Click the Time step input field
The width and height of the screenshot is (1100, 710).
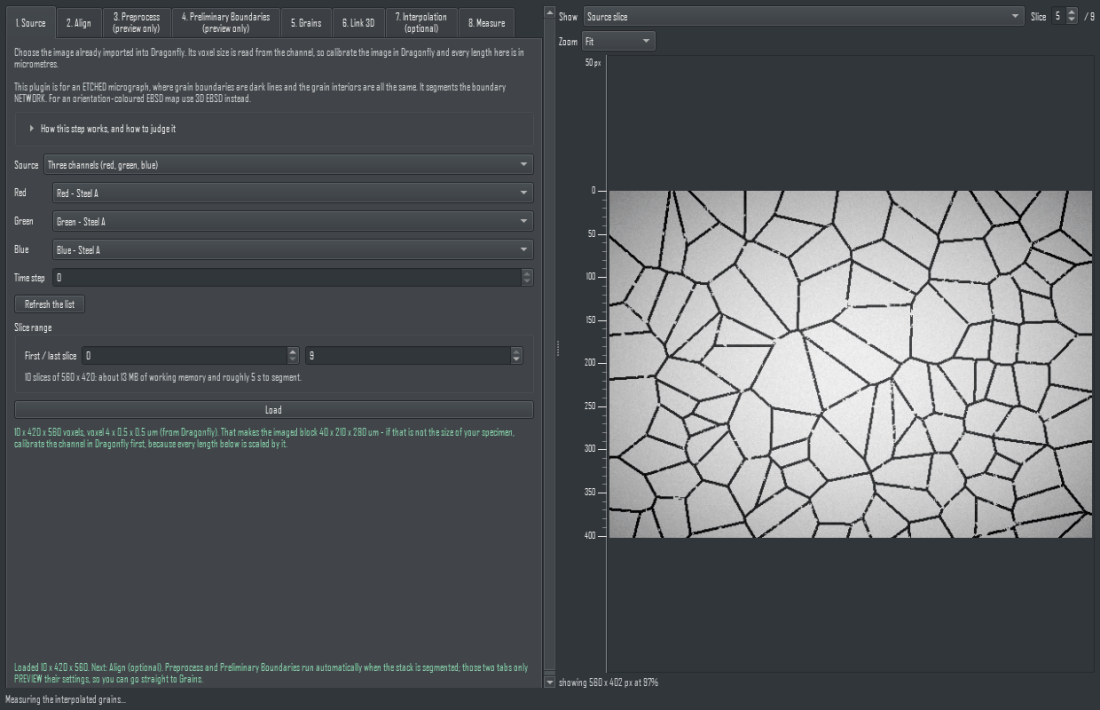[288, 278]
